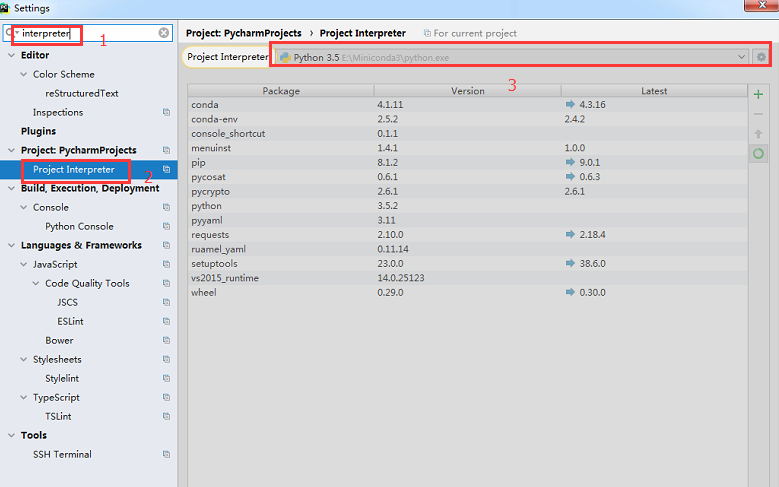Open the Plugins settings page

[38, 131]
